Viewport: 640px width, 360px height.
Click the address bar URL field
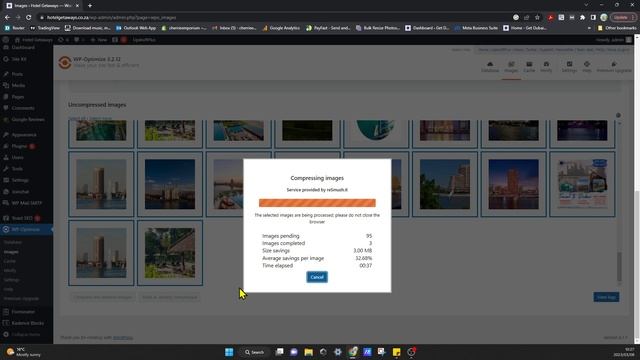point(278,18)
